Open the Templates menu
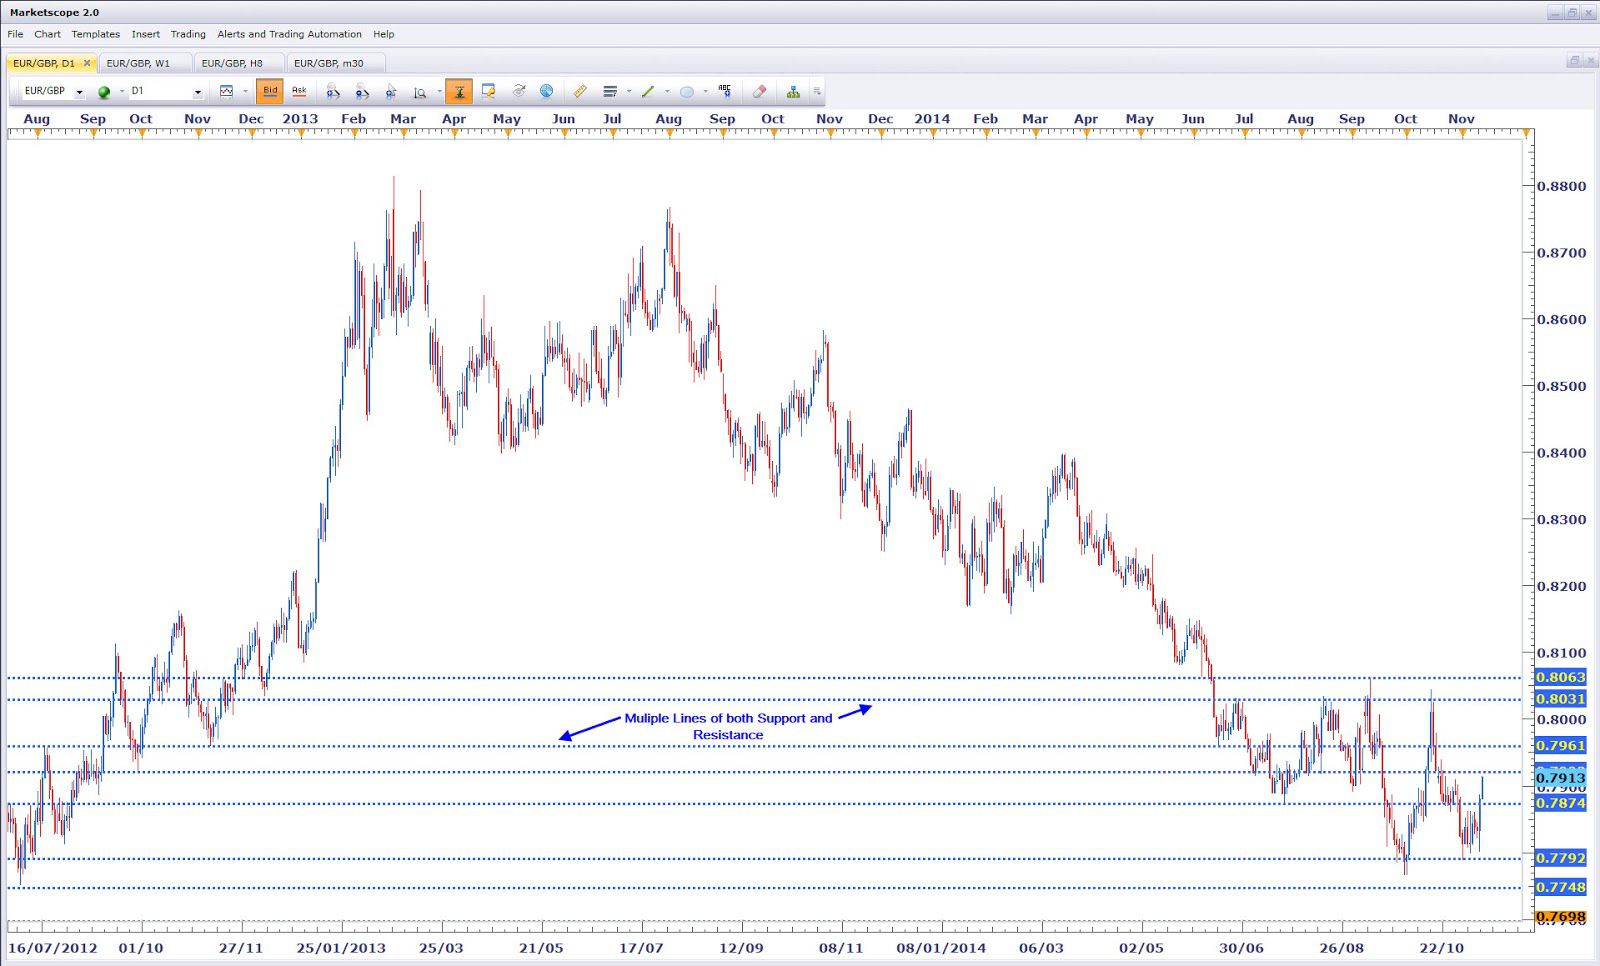The image size is (1600, 966). click(x=95, y=34)
